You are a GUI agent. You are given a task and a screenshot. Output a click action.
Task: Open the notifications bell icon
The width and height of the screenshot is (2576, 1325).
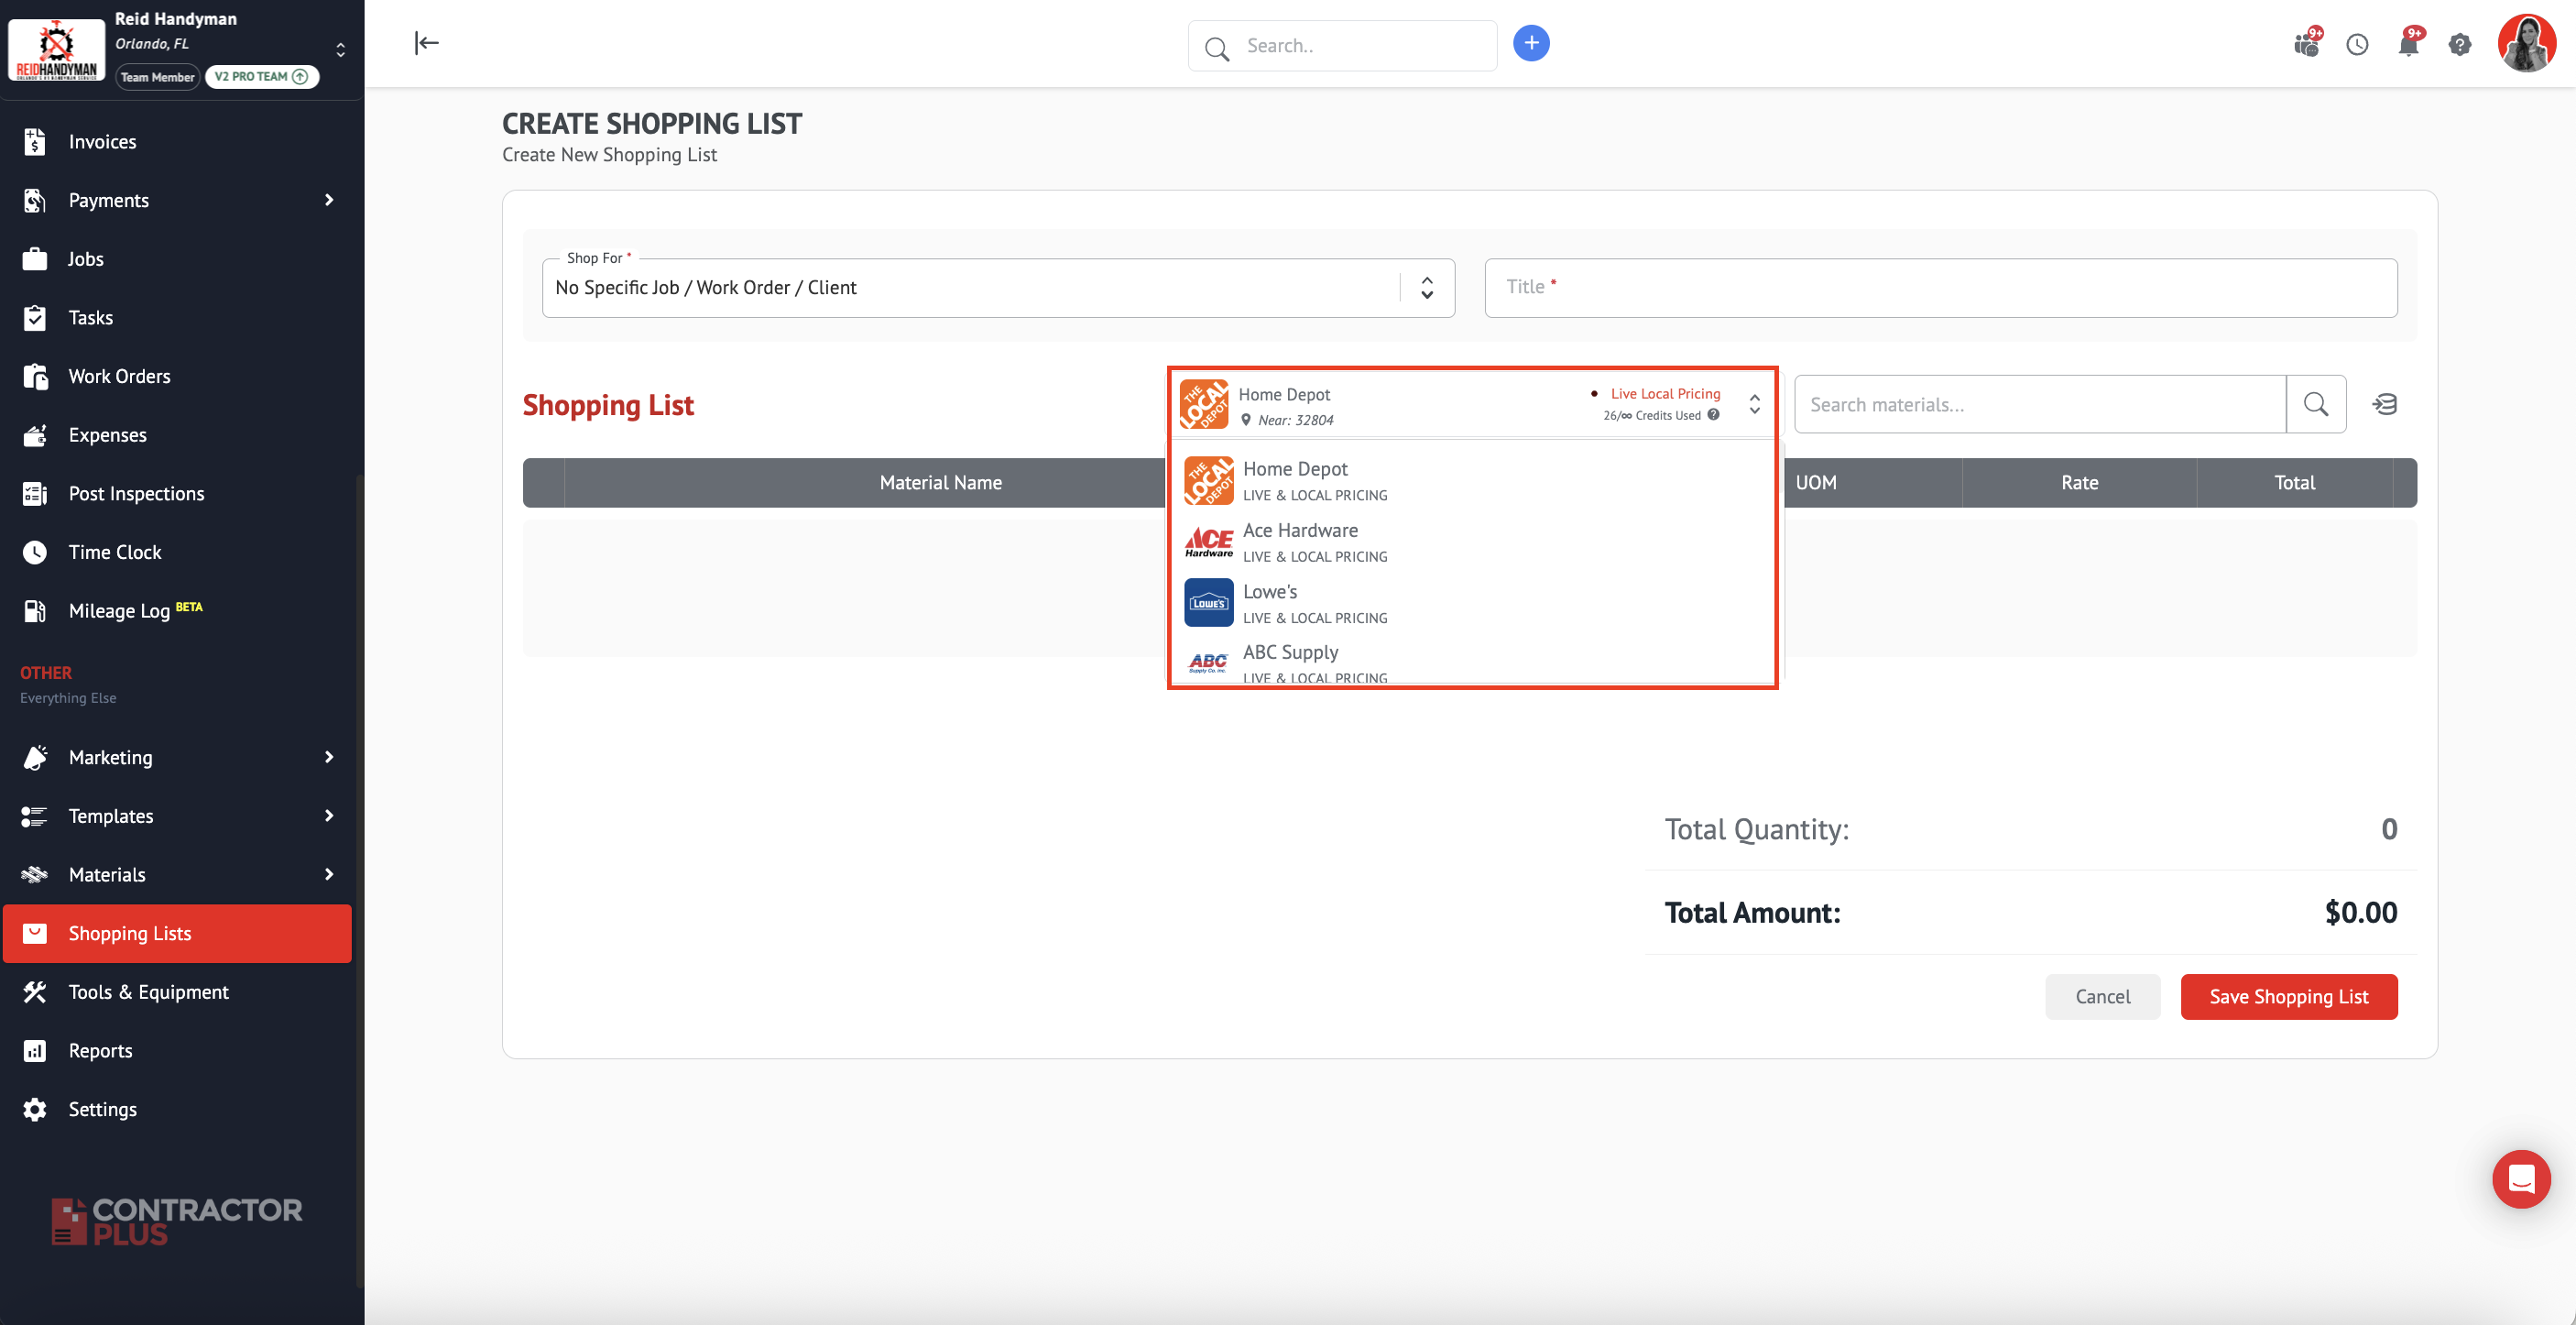pyautogui.click(x=2408, y=45)
